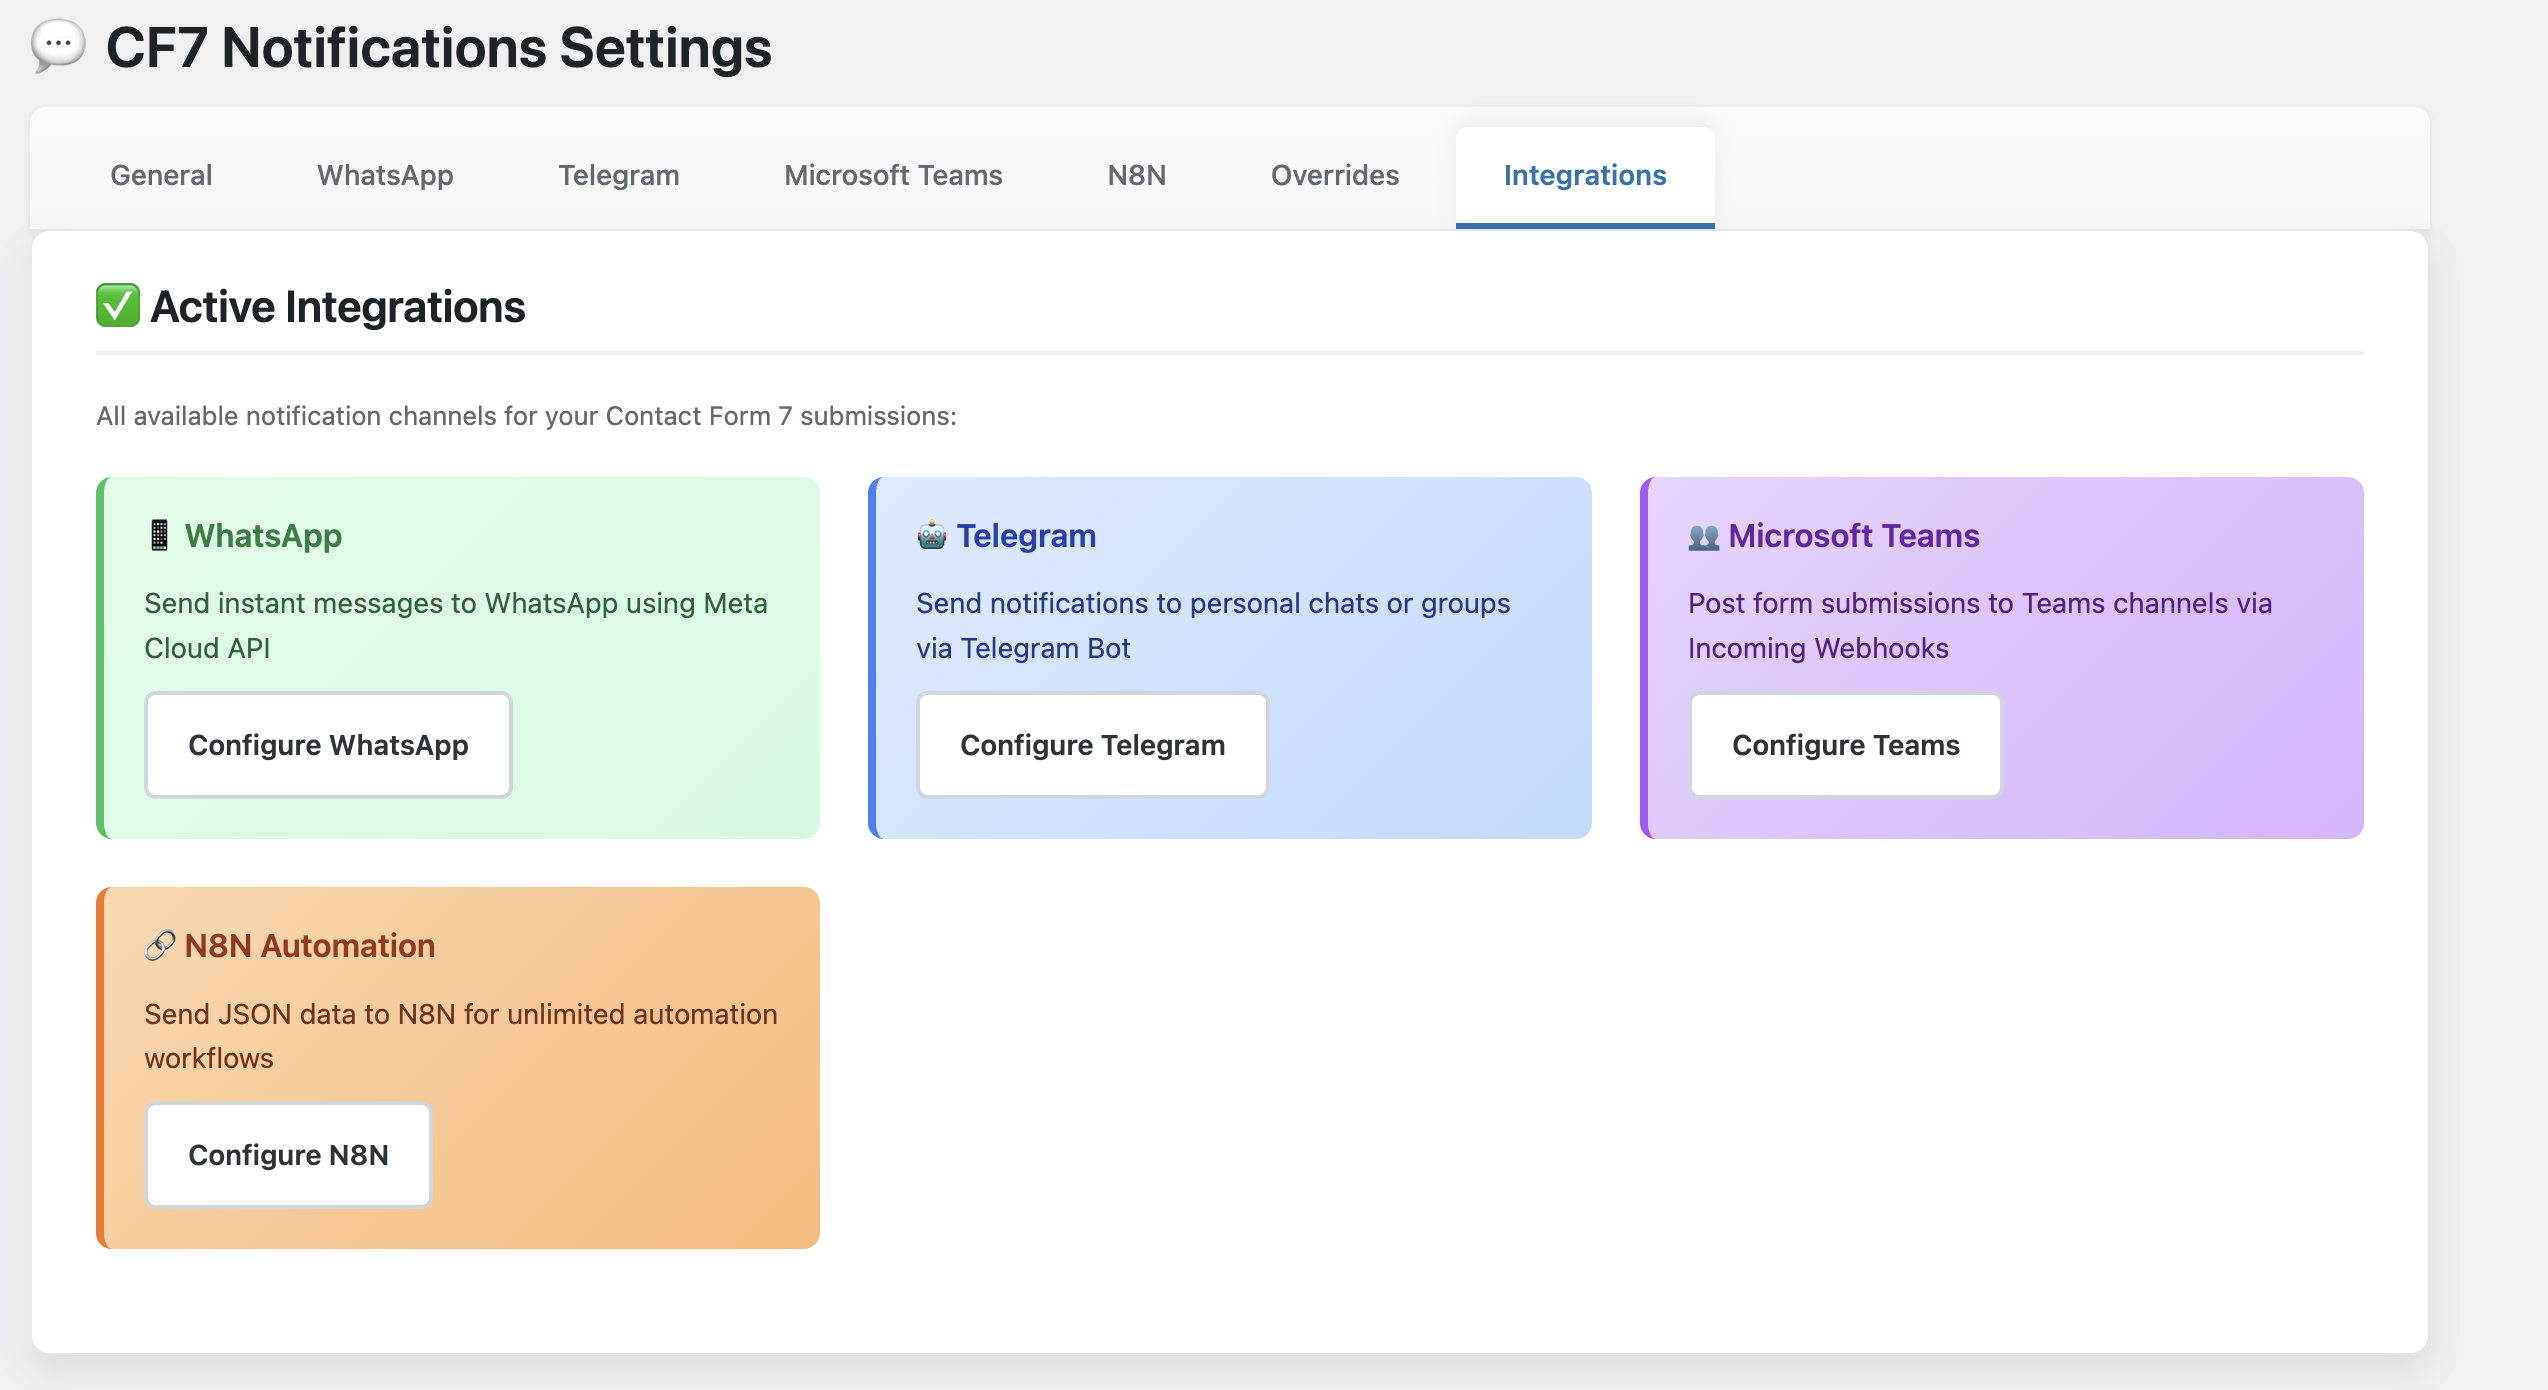The height and width of the screenshot is (1390, 2548).
Task: Open the N8N tab
Action: coord(1136,176)
